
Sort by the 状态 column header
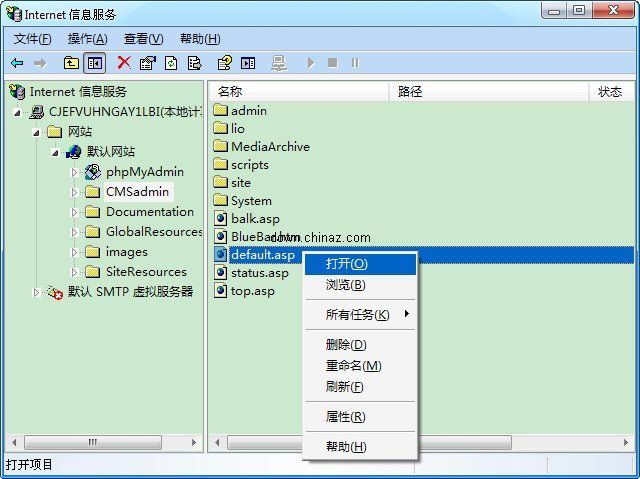611,91
